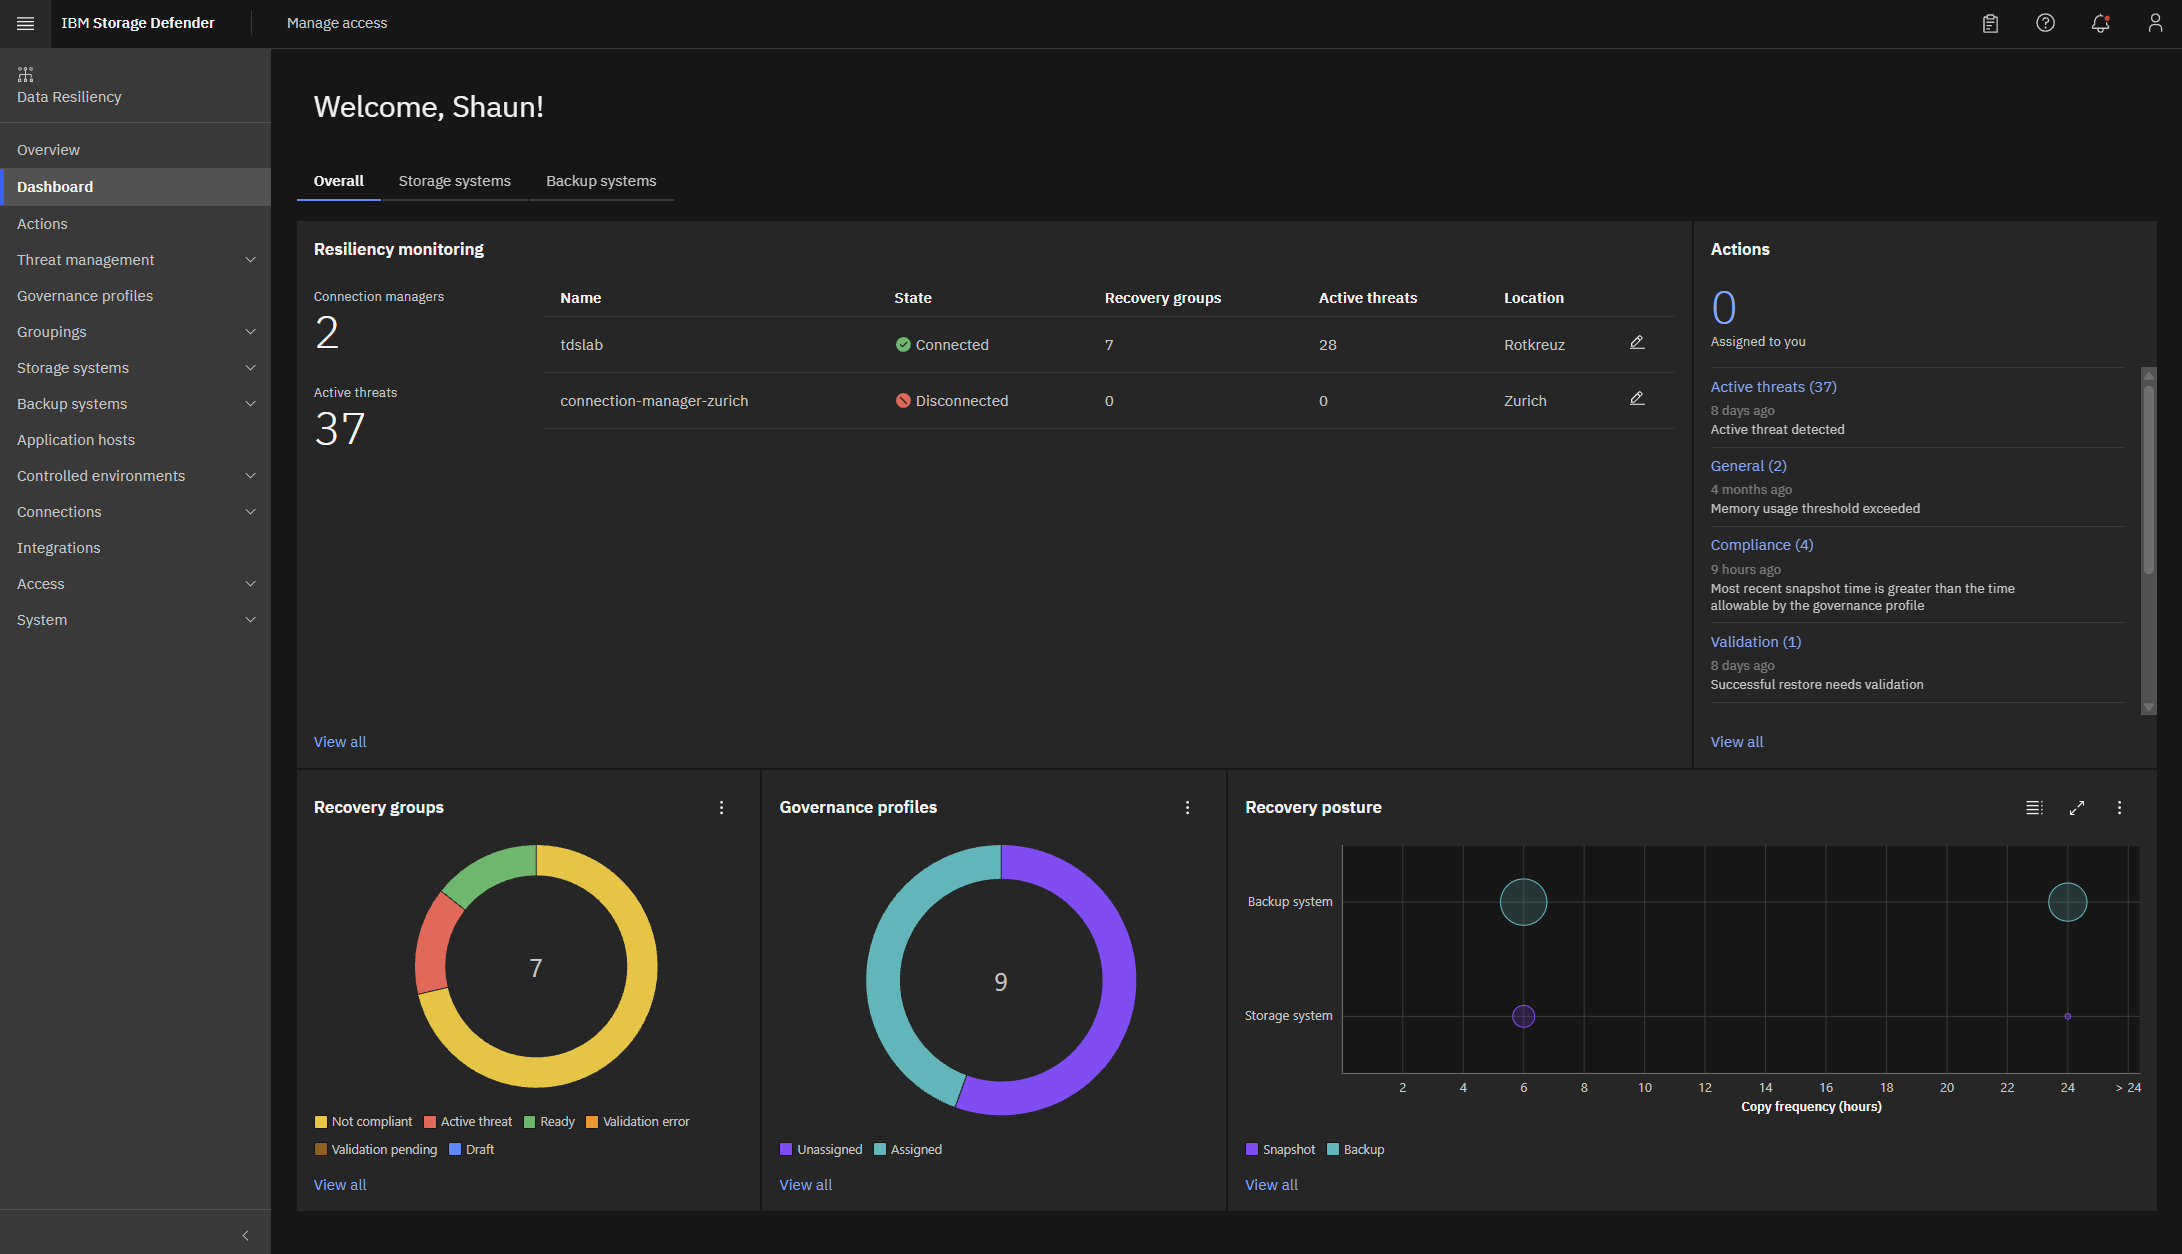The height and width of the screenshot is (1254, 2182).
Task: Open the user profile icon
Action: coord(2155,23)
